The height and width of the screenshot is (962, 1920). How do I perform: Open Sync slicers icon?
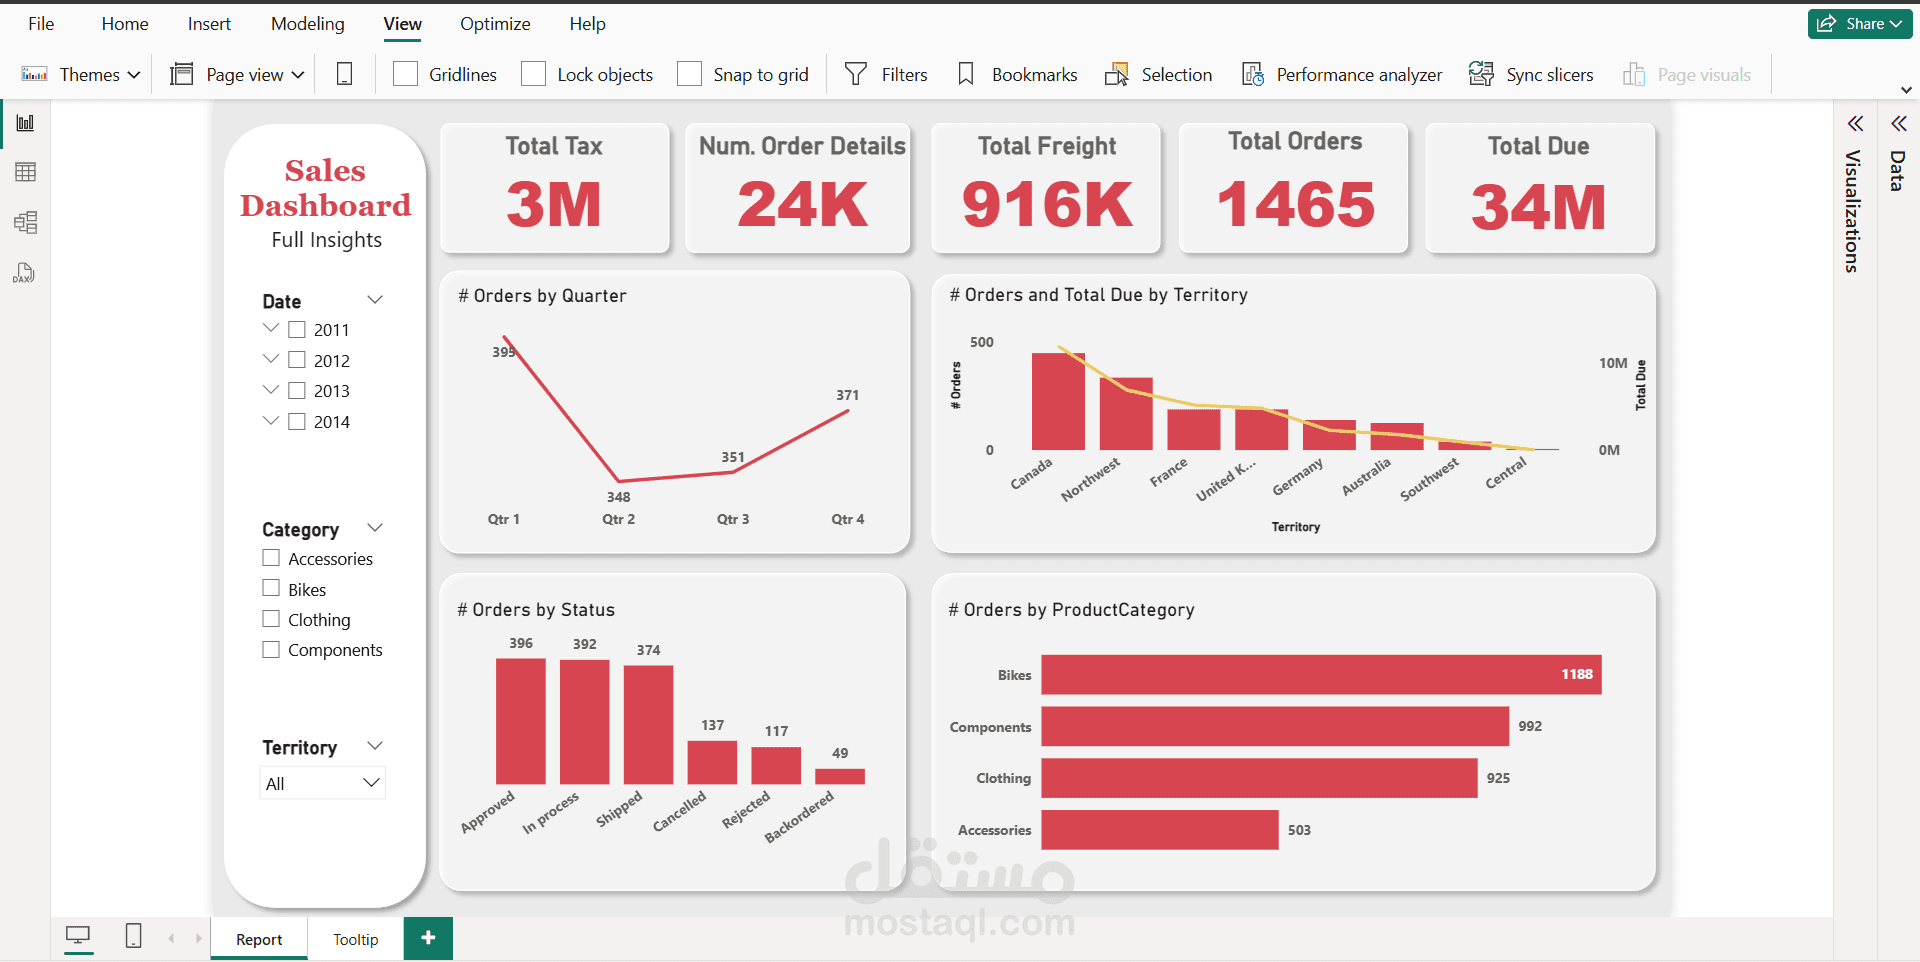[1481, 74]
